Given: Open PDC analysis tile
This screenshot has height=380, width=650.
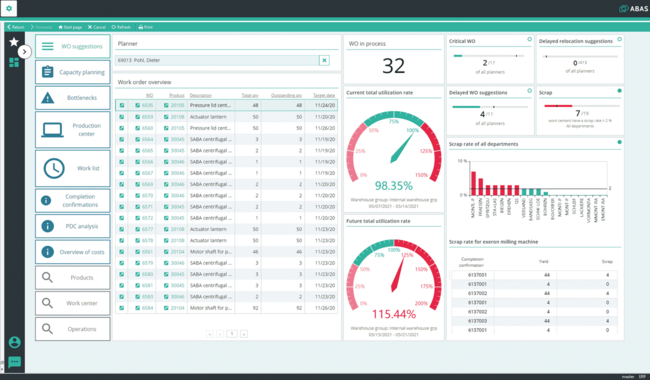Looking at the screenshot, I should tap(73, 226).
